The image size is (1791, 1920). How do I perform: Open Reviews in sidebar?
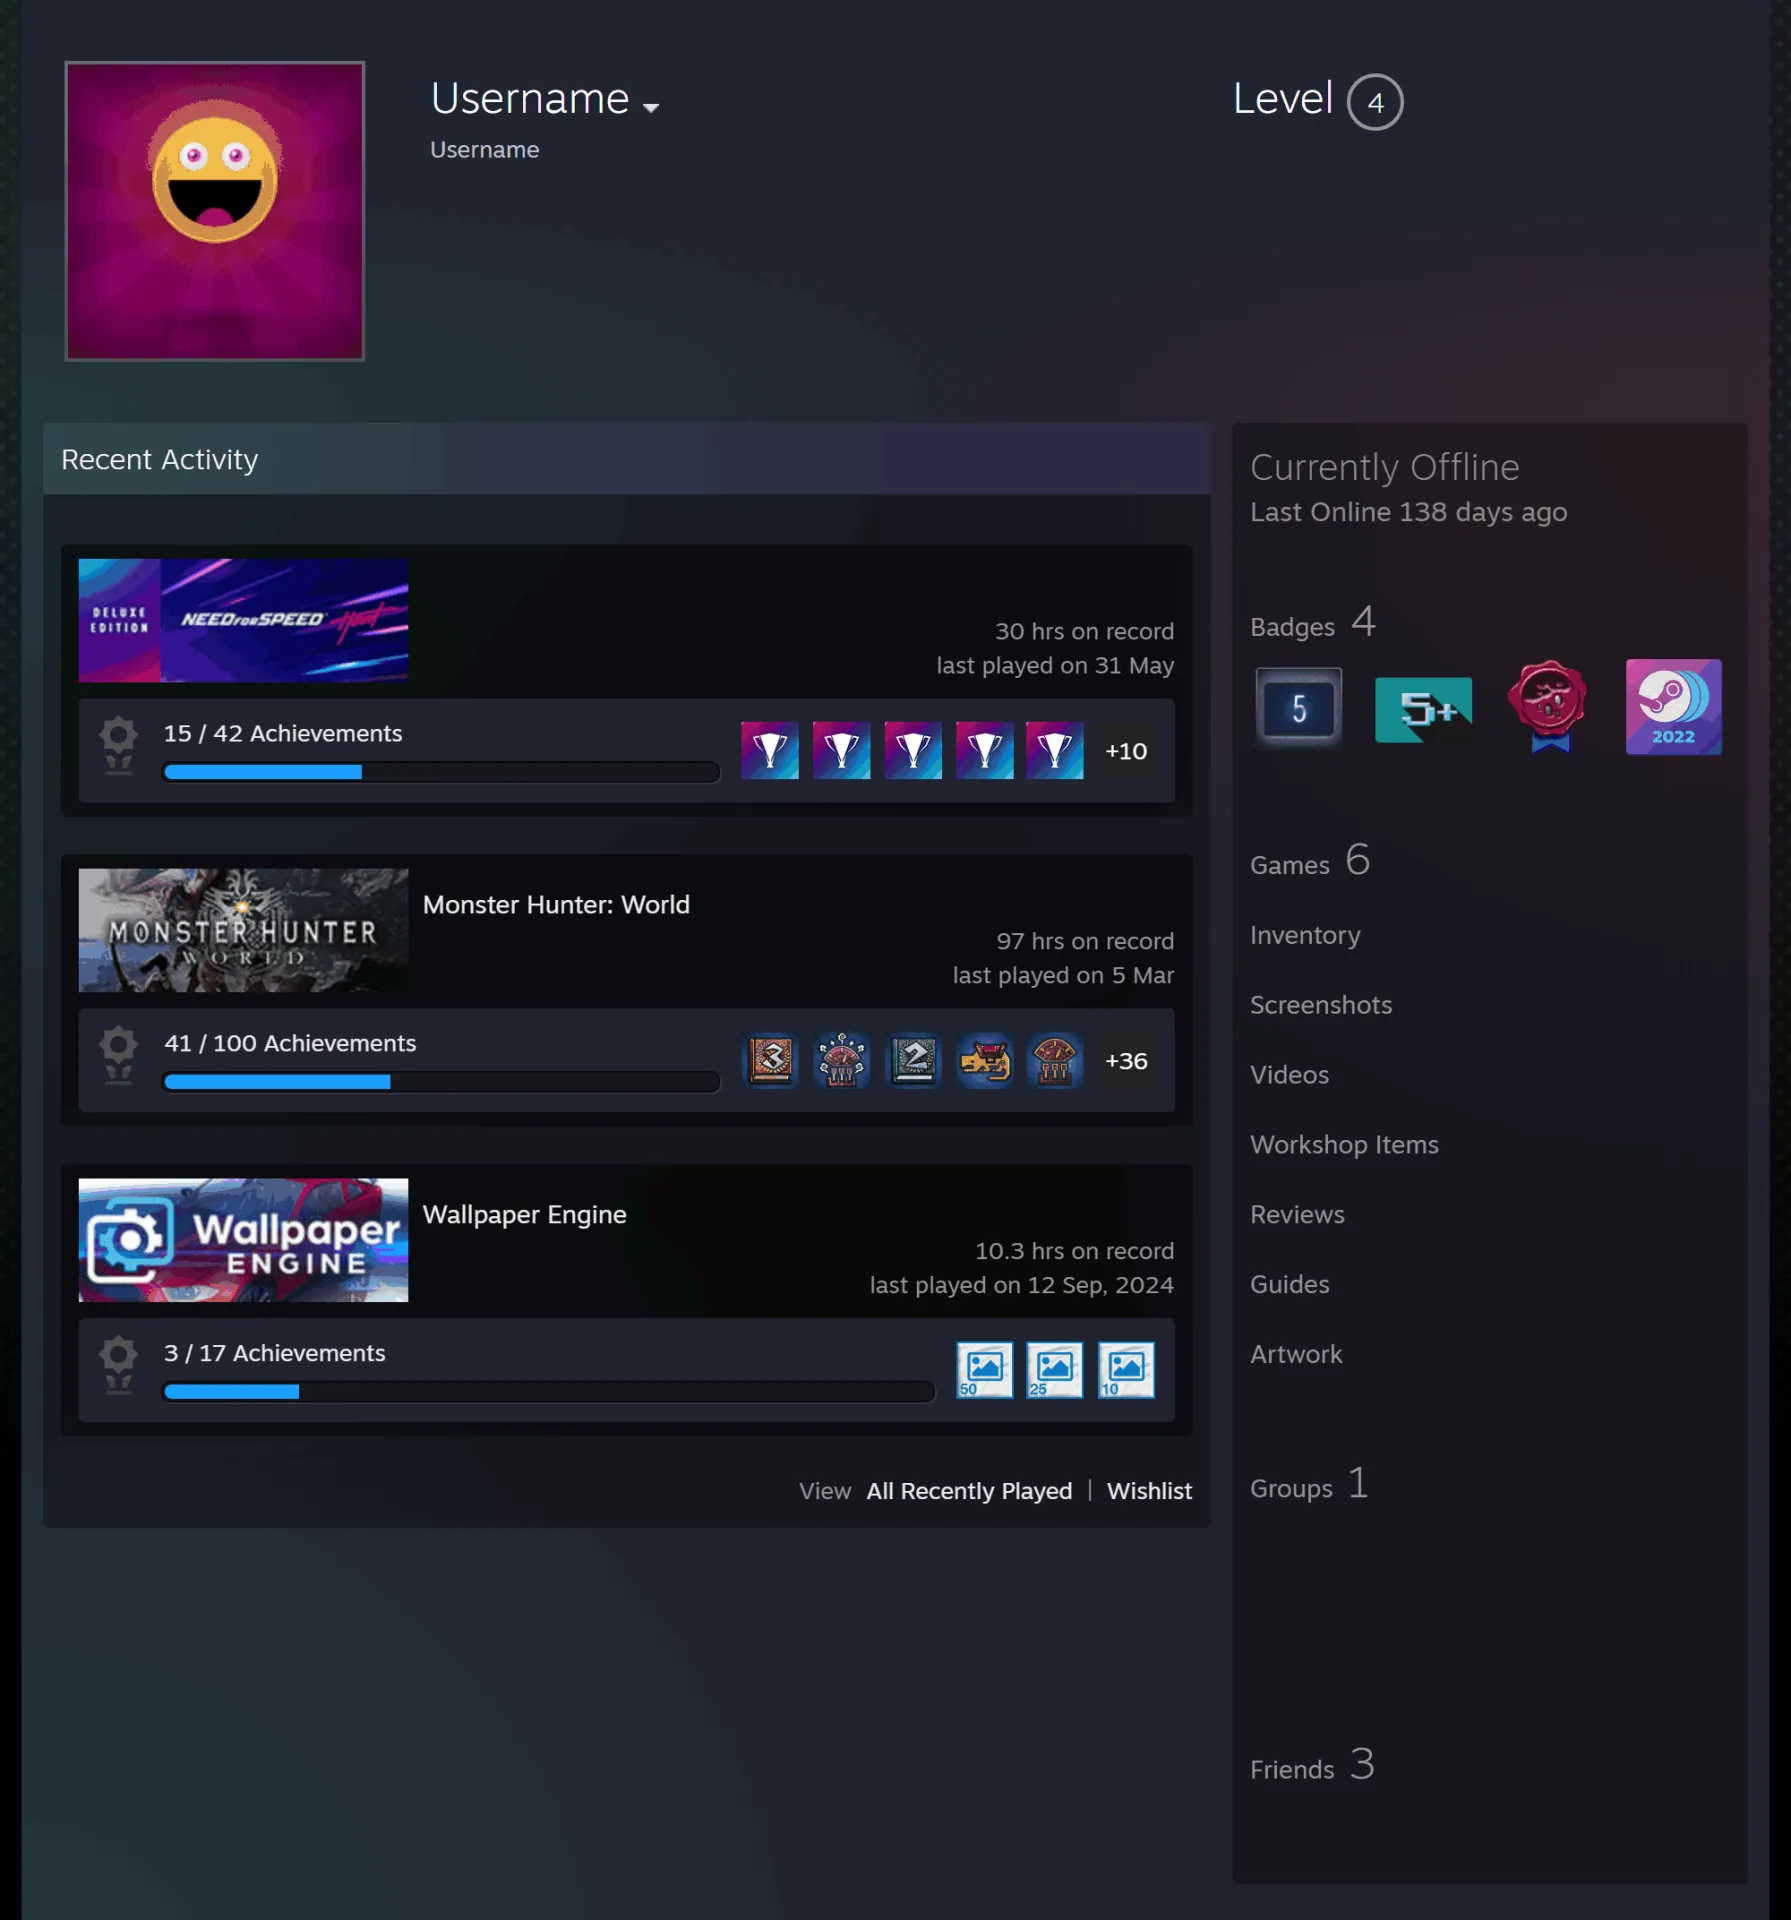[1297, 1215]
